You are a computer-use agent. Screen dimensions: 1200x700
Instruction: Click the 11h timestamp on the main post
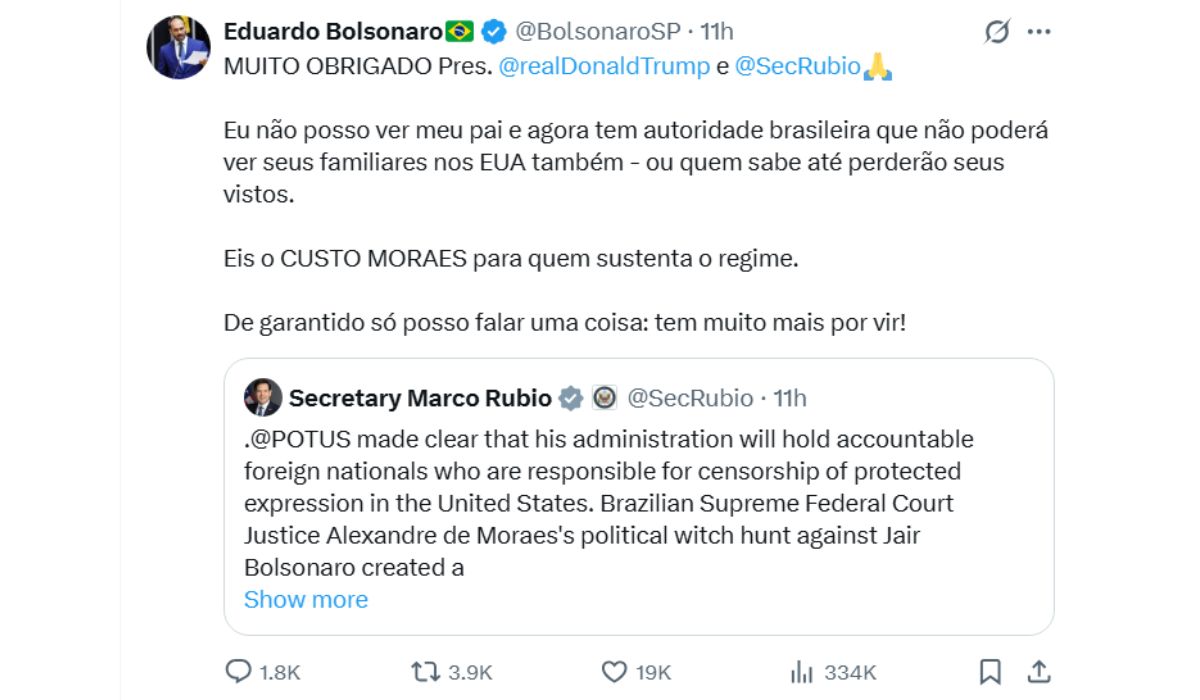click(716, 30)
